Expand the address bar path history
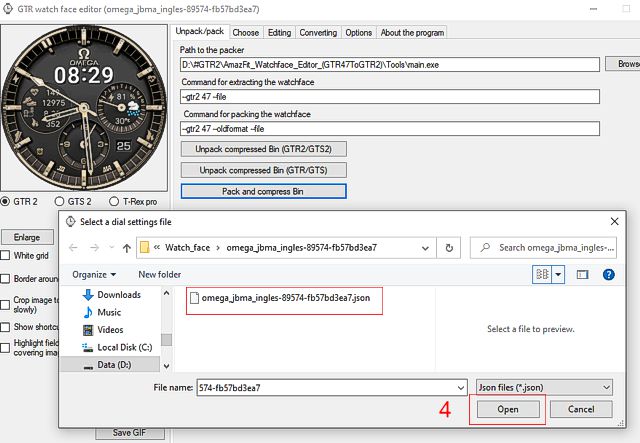The height and width of the screenshot is (443, 640). click(x=425, y=248)
